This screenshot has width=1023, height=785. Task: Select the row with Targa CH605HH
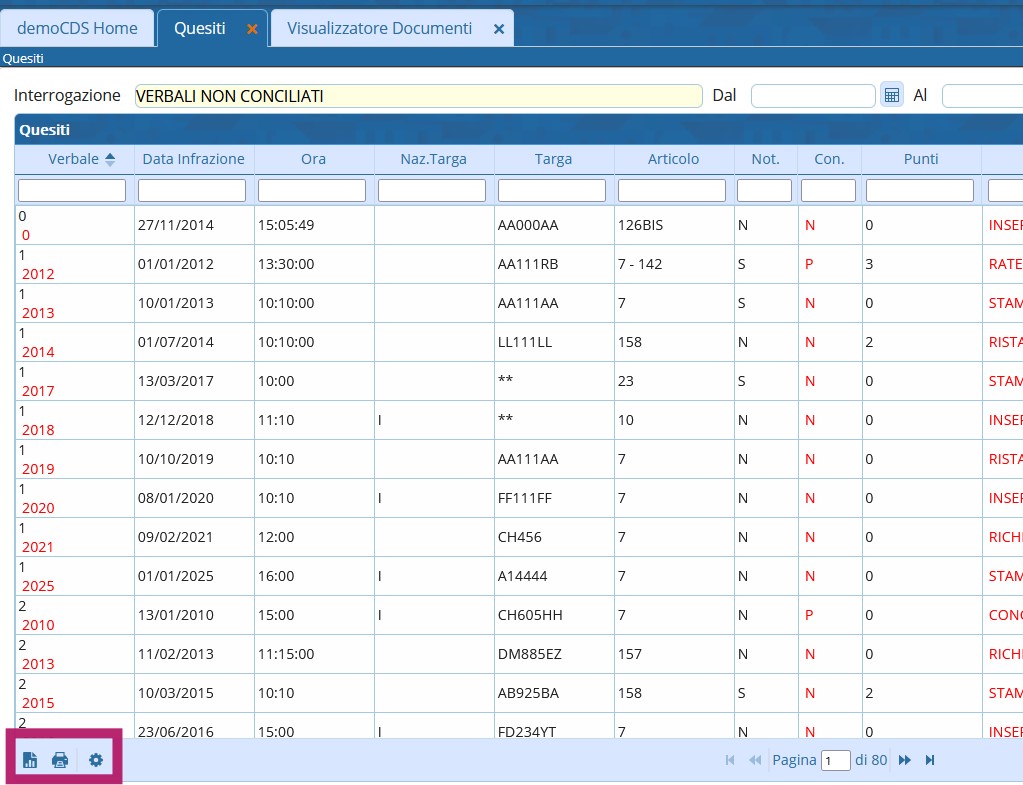[x=530, y=615]
